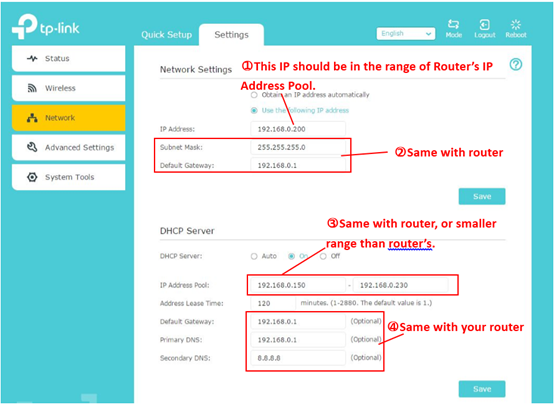Click the Secondary DNS label
Viewport: 554px width, 404px height.
(x=185, y=358)
